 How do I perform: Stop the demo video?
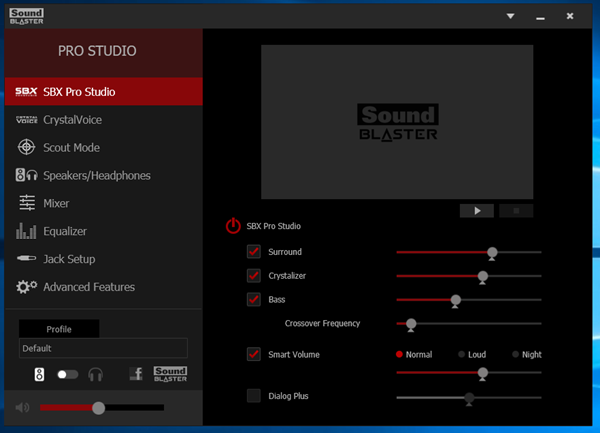click(516, 211)
